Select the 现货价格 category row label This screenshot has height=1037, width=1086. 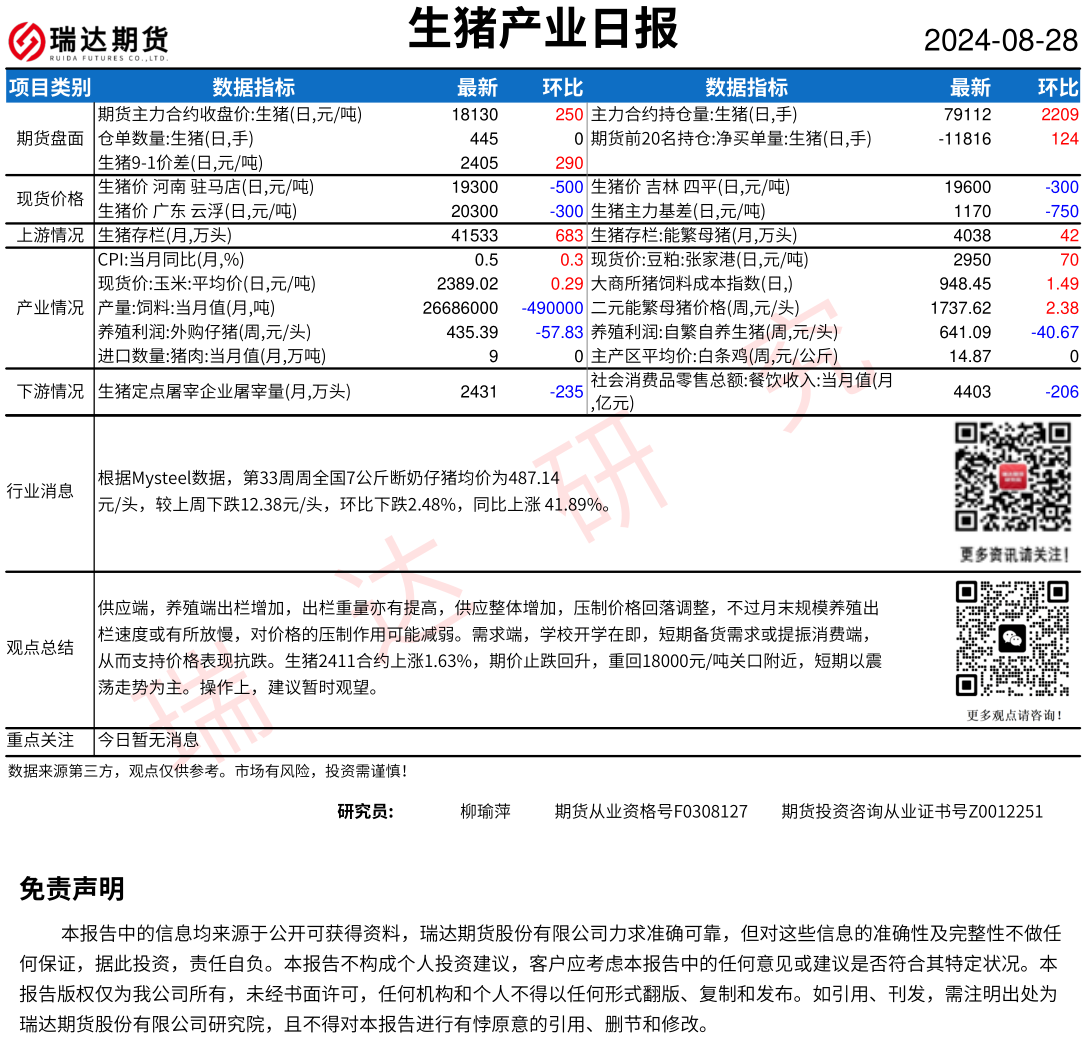pos(50,199)
